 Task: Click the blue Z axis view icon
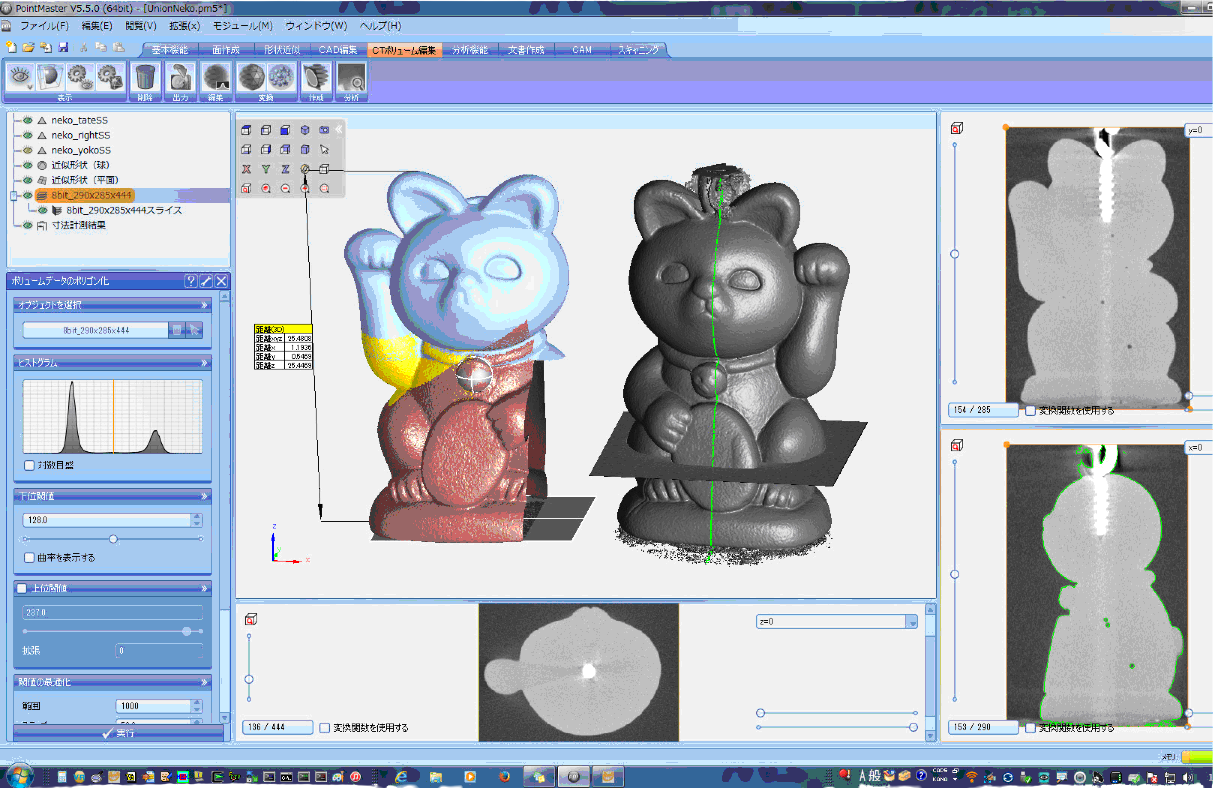(x=285, y=169)
